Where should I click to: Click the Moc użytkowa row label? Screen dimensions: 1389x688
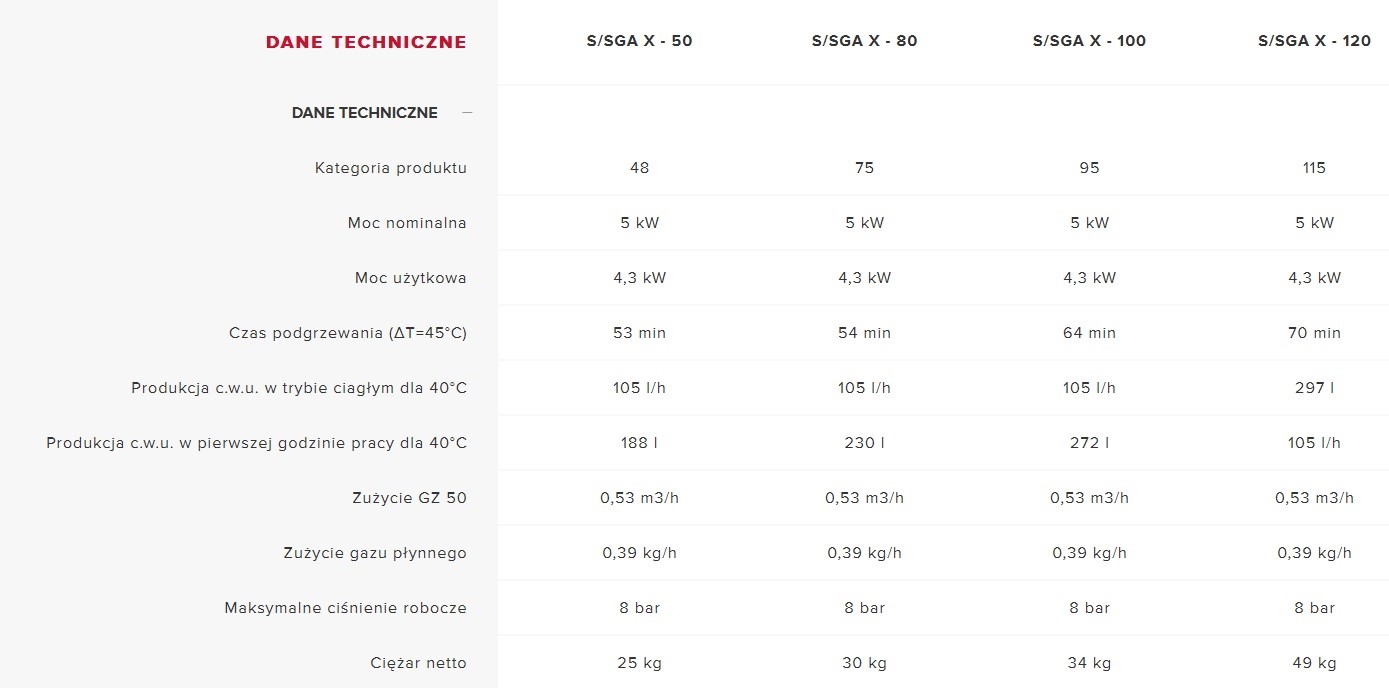pos(411,278)
